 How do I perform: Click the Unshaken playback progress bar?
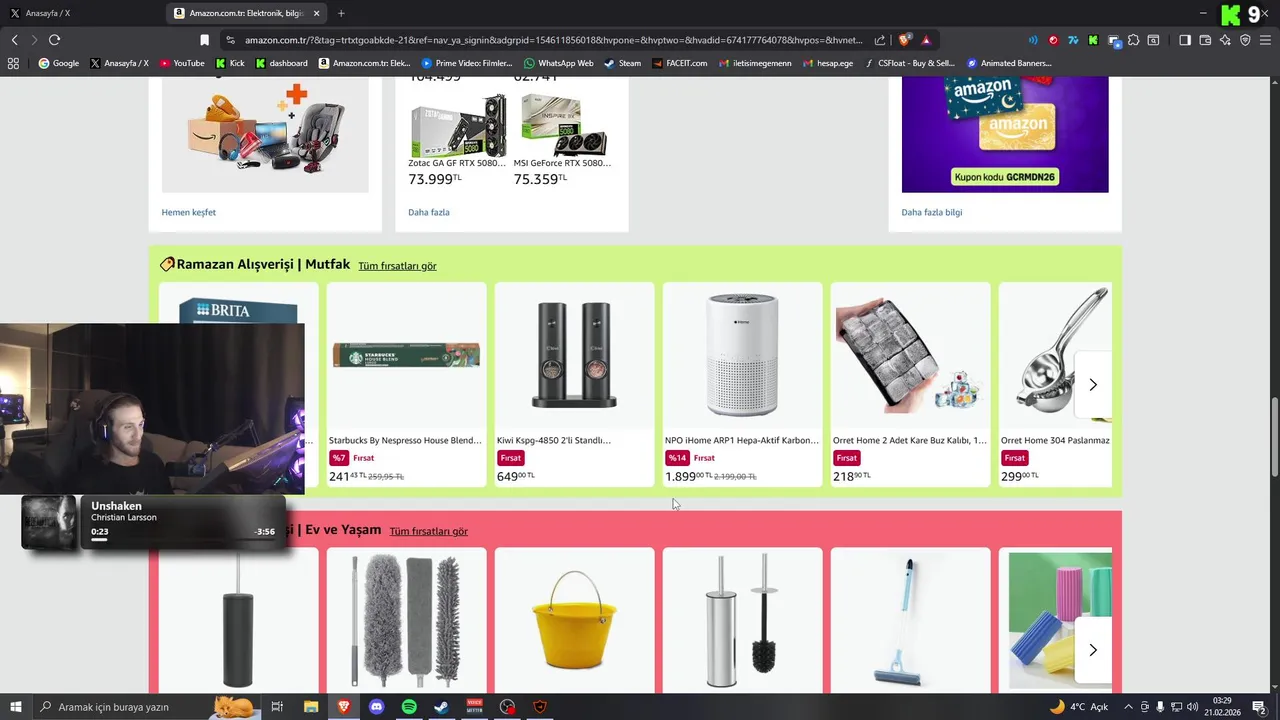pyautogui.click(x=182, y=539)
